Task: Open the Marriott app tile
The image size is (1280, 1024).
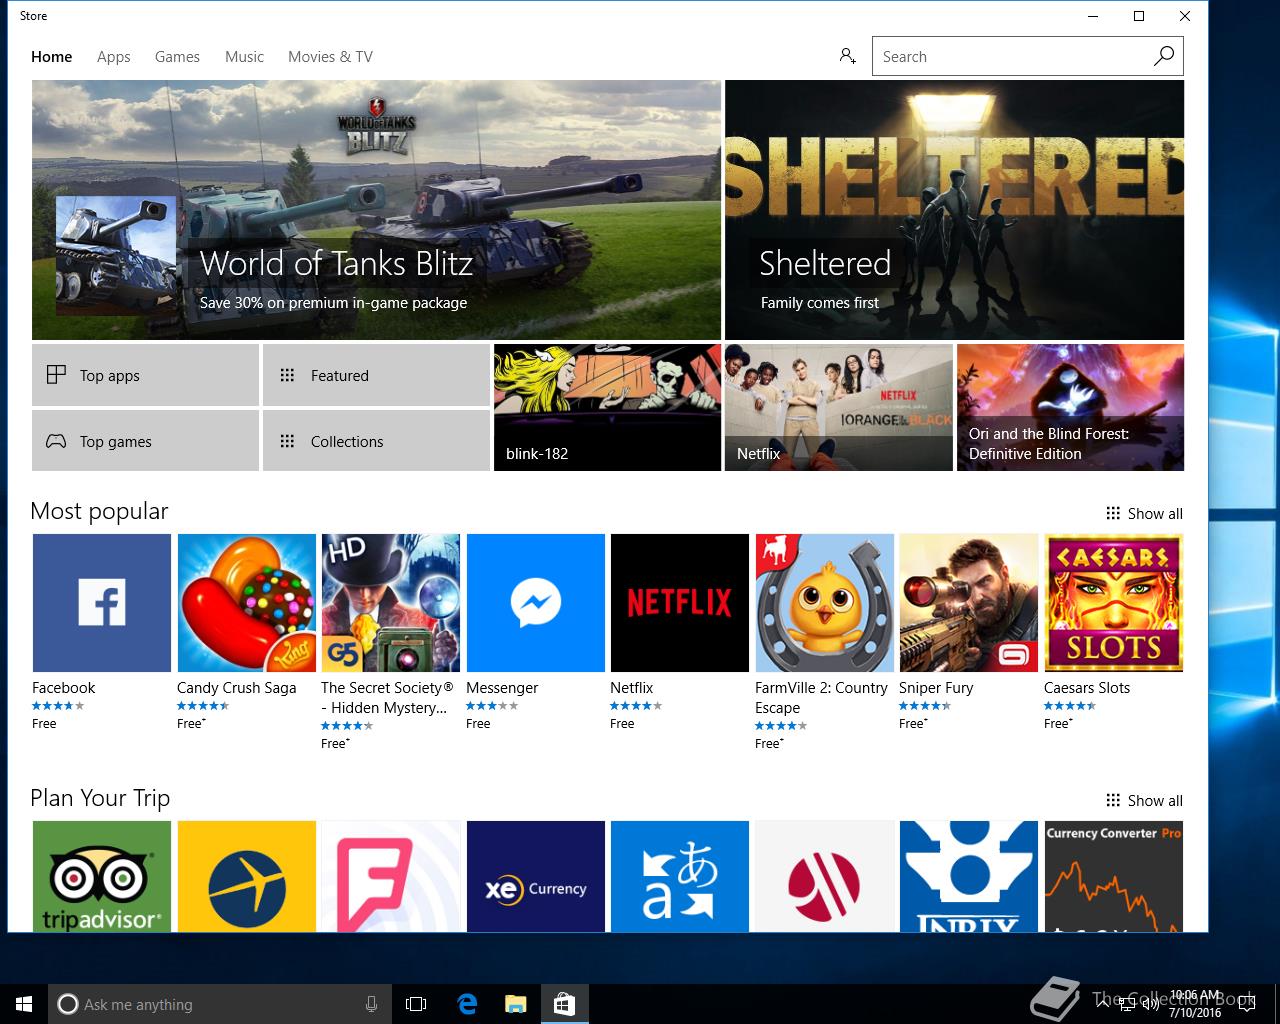Action: click(x=825, y=877)
